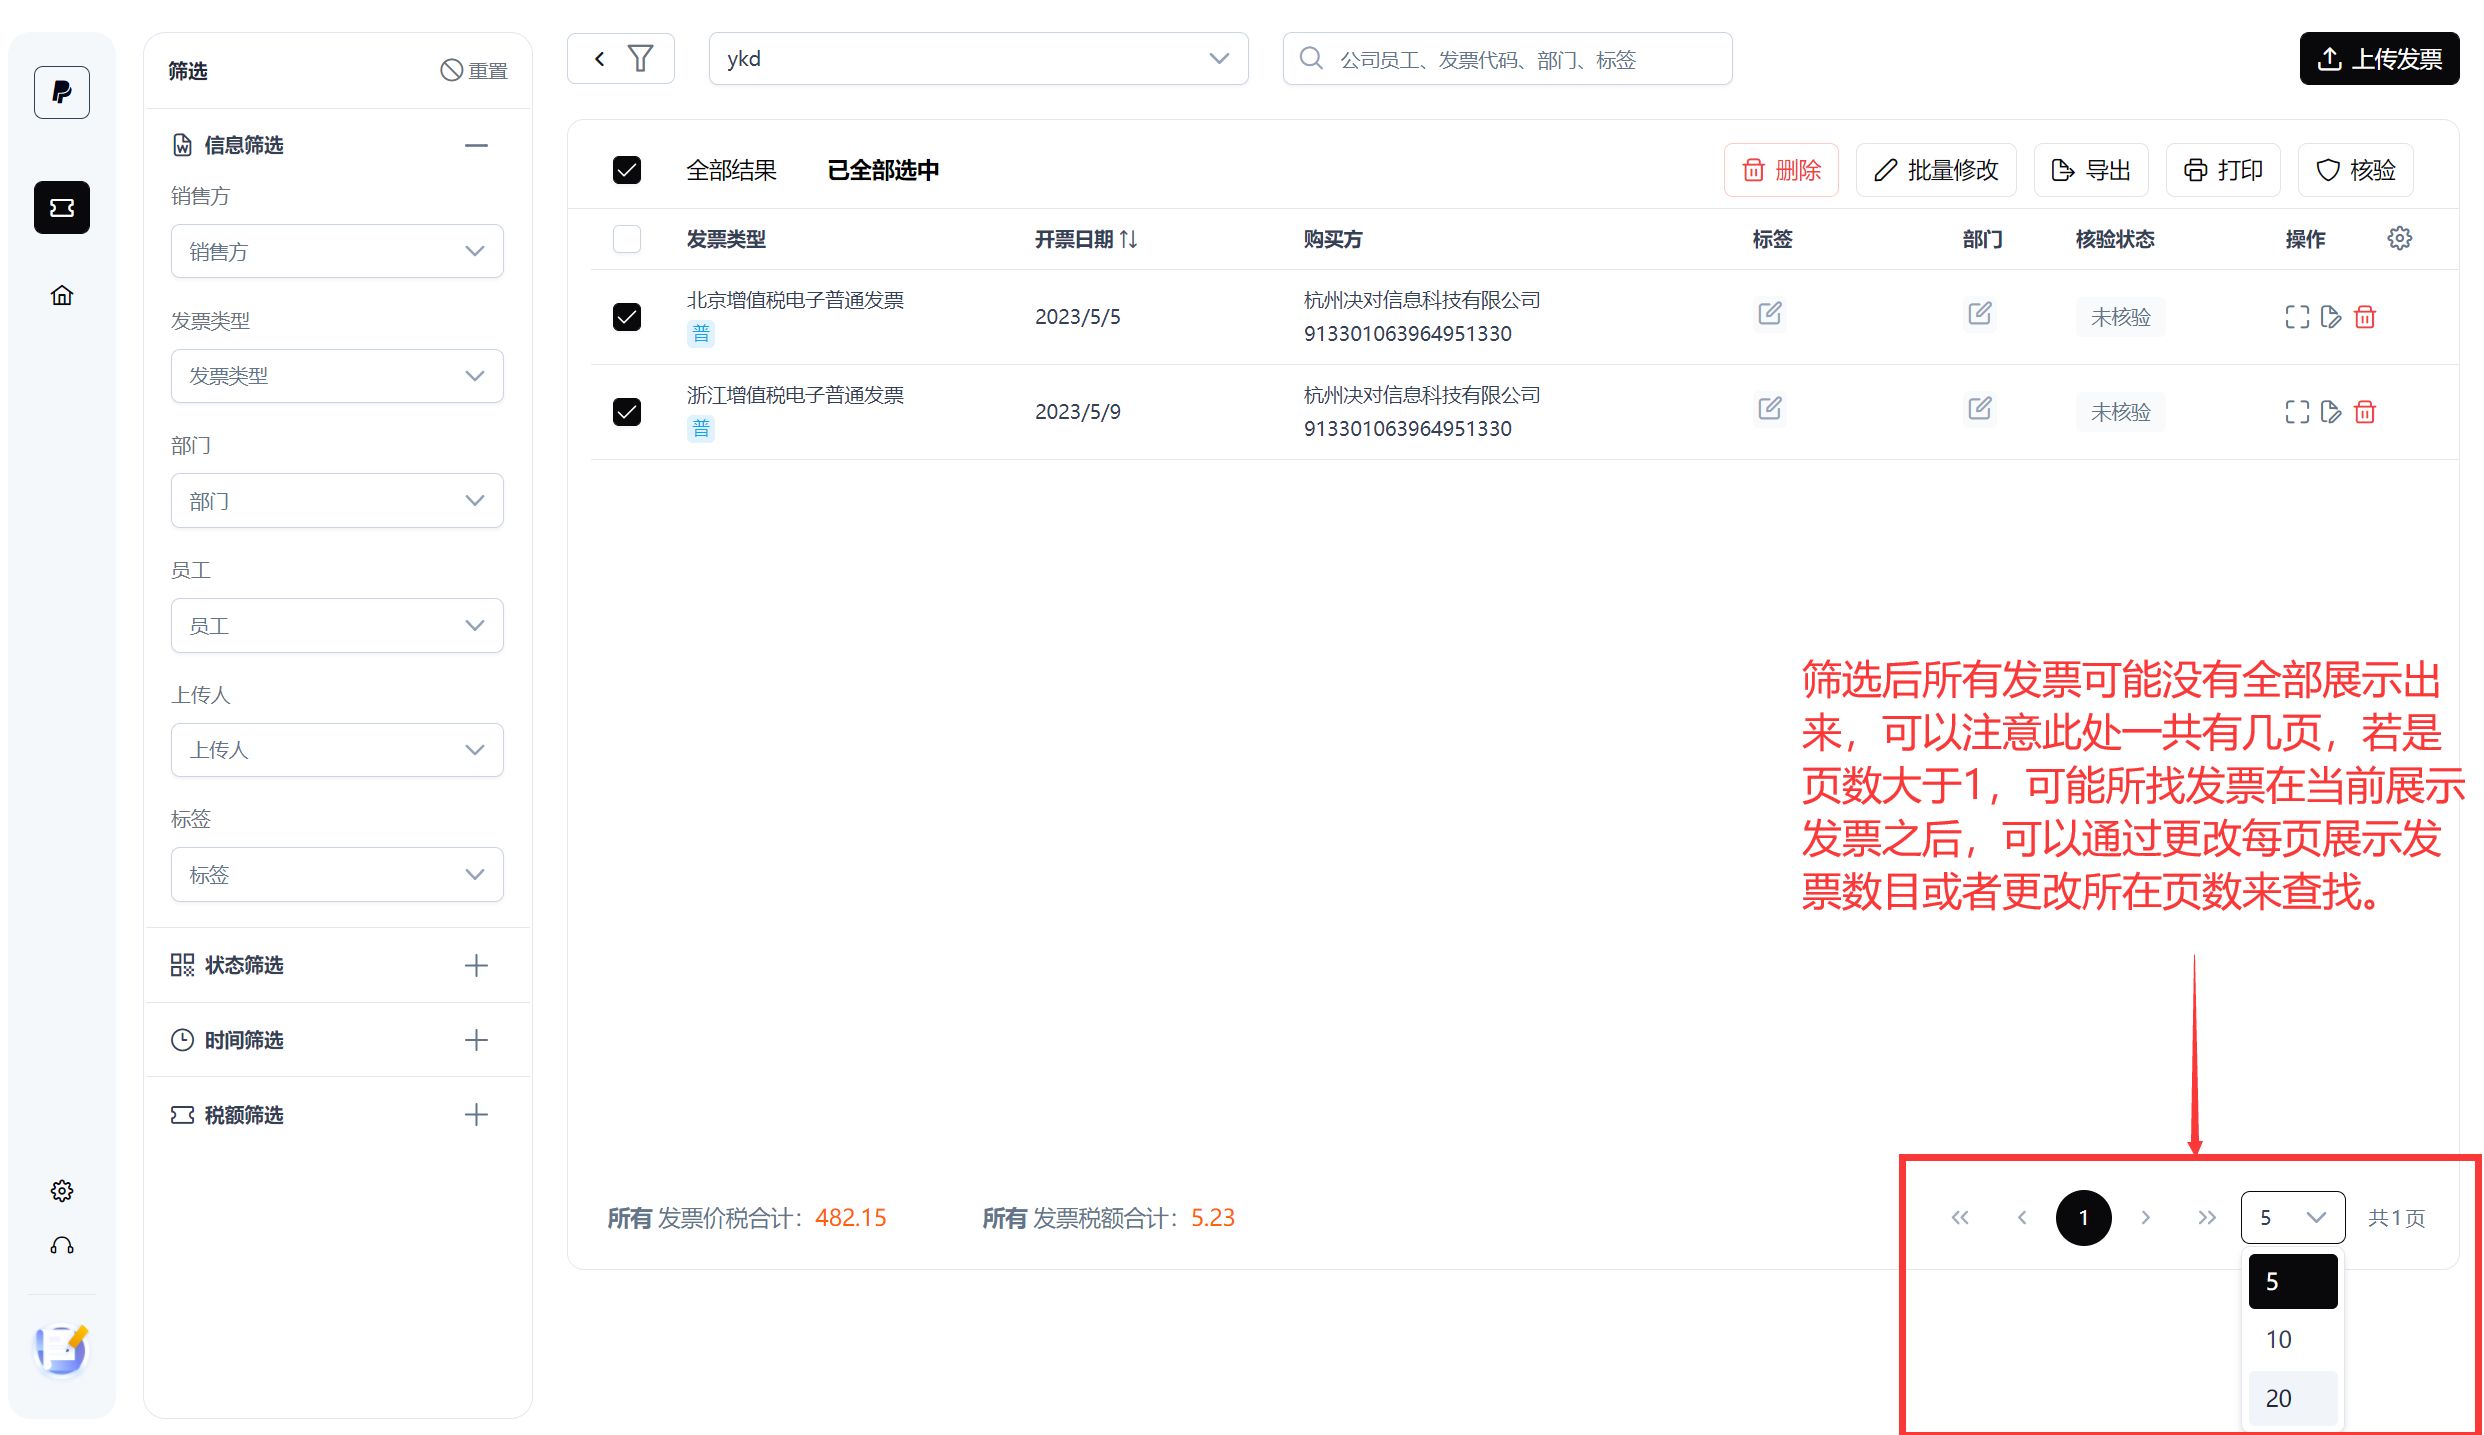Image resolution: width=2484 pixels, height=1435 pixels.
Task: Click the 批量修改 button
Action: 1936,170
